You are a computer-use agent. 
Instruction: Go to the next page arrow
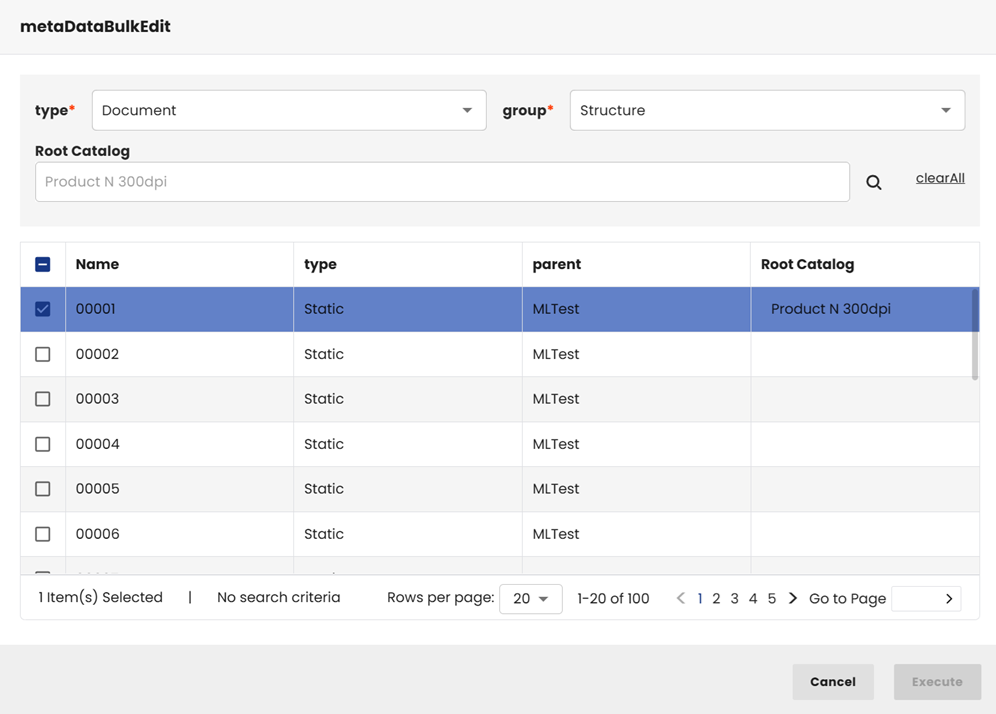tap(793, 598)
